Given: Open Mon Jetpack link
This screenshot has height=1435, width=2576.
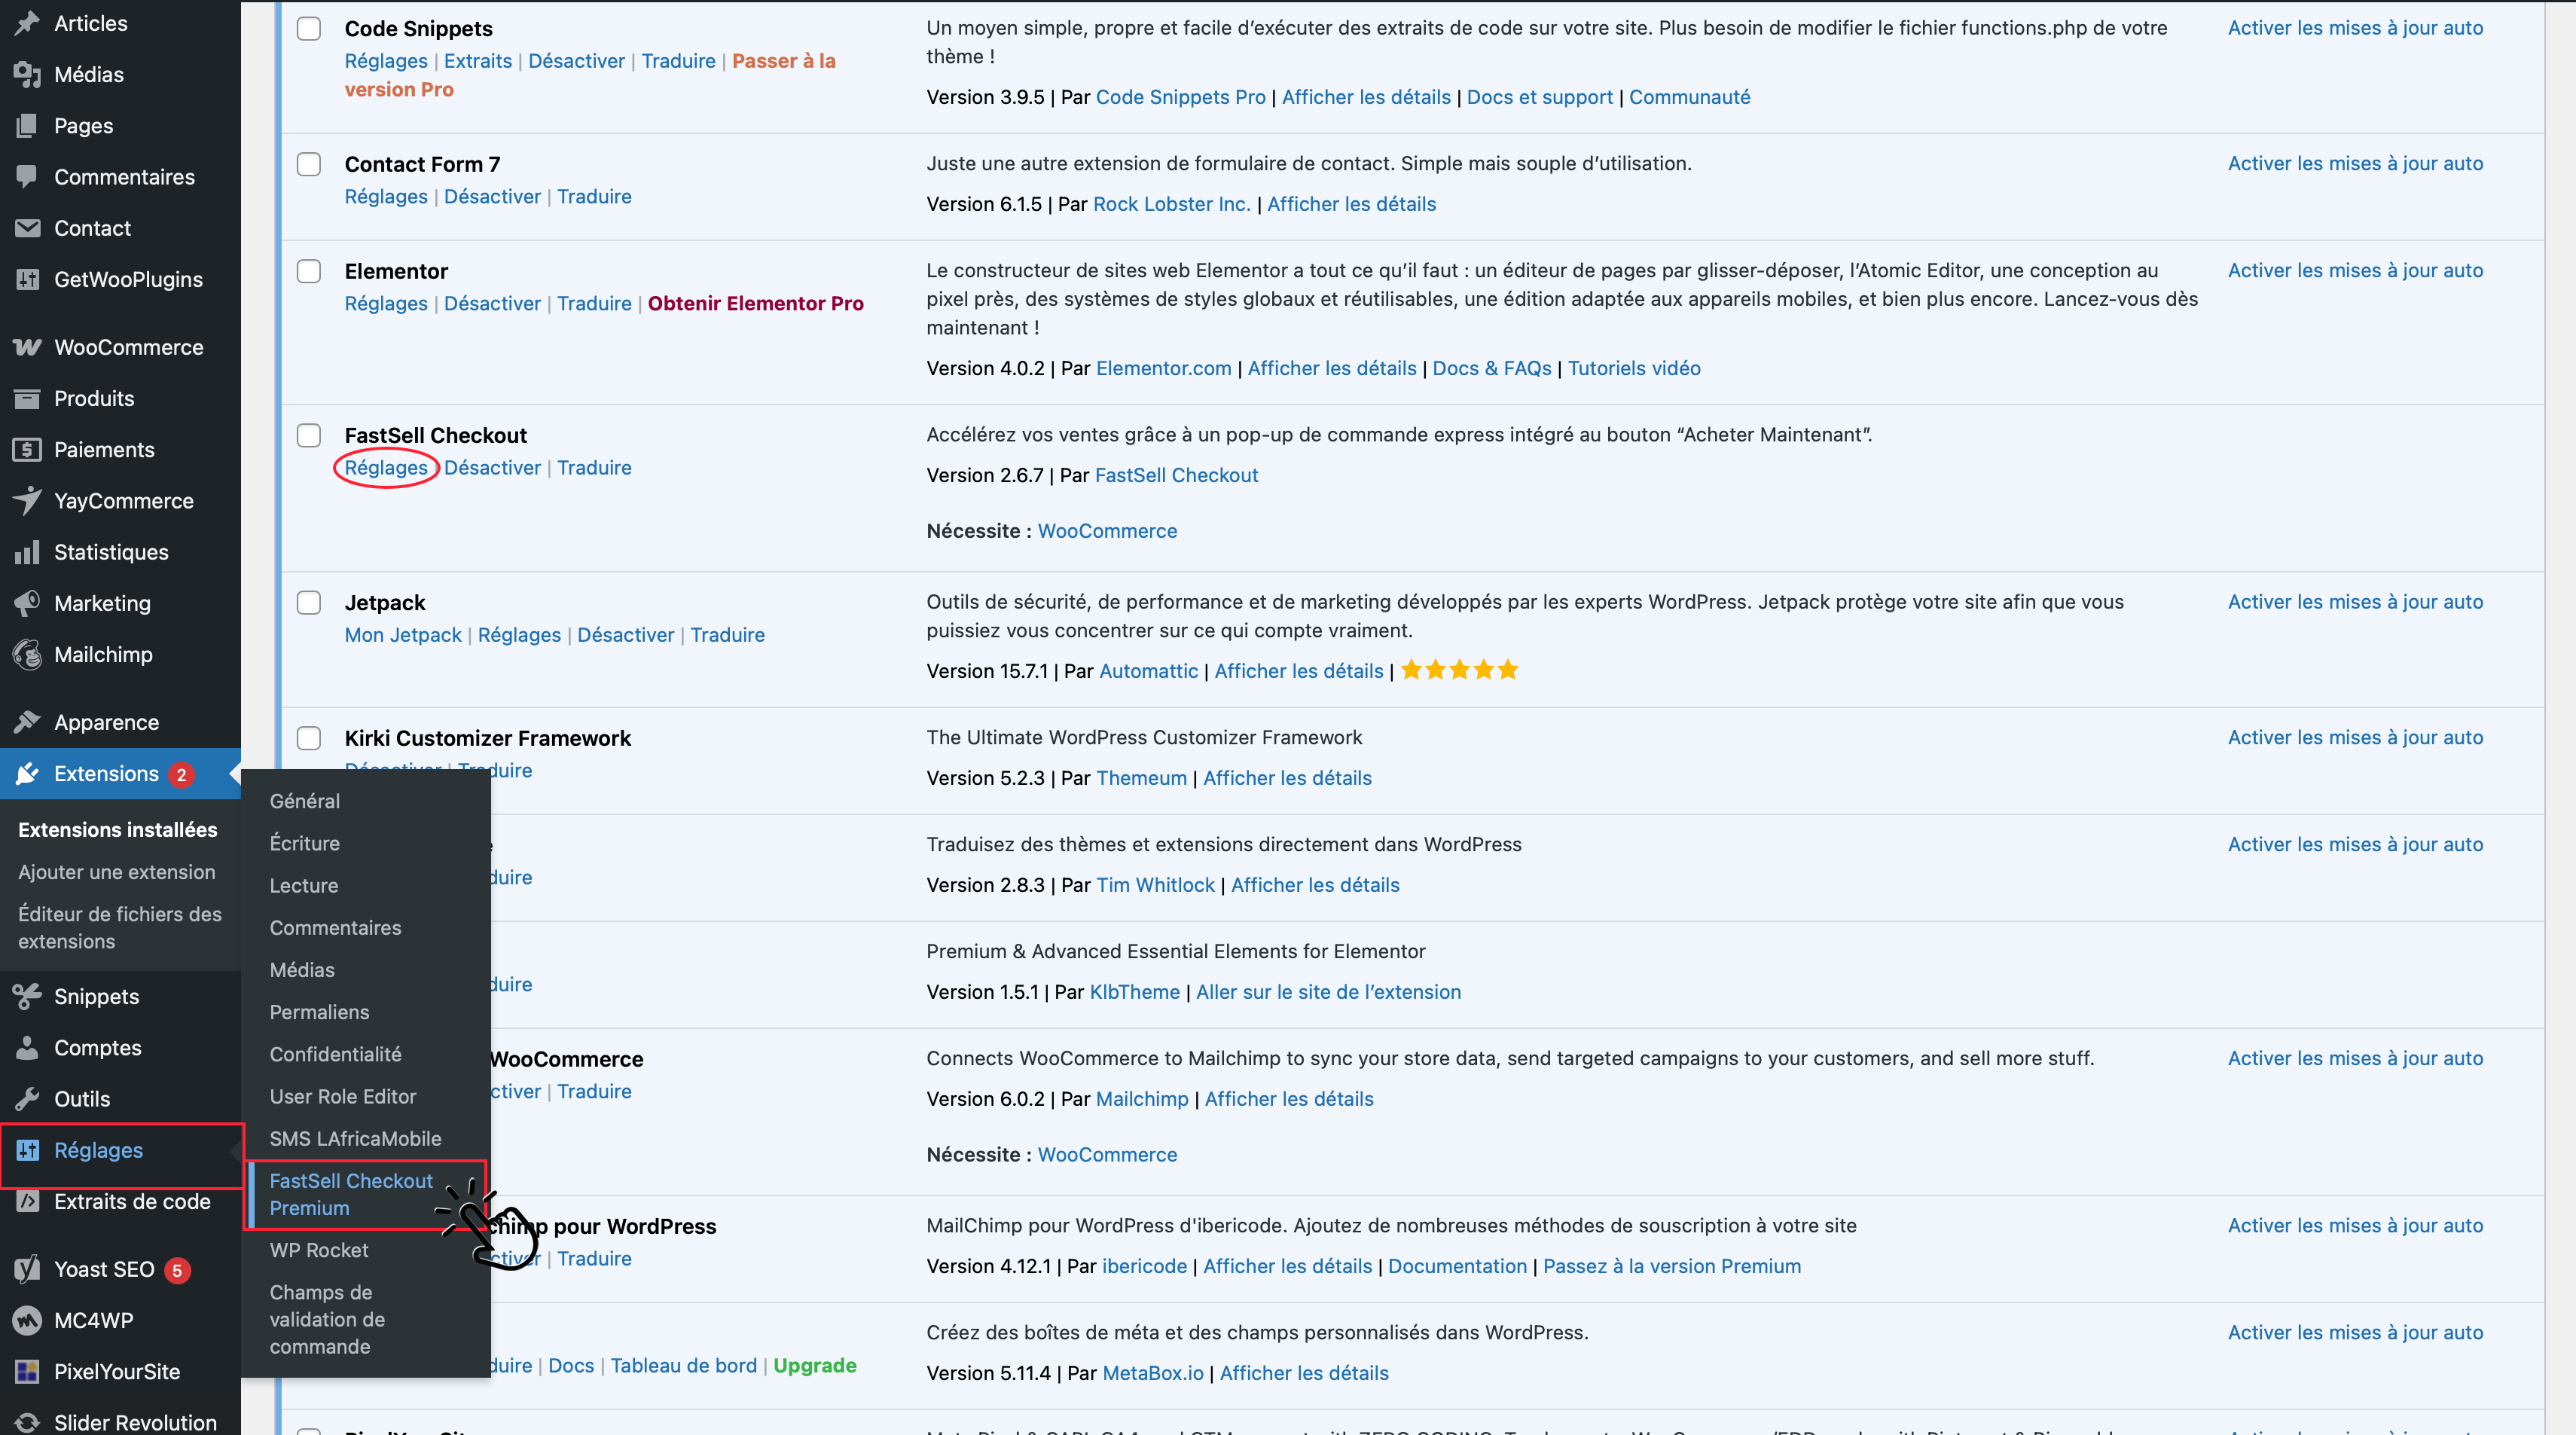Looking at the screenshot, I should tap(403, 635).
